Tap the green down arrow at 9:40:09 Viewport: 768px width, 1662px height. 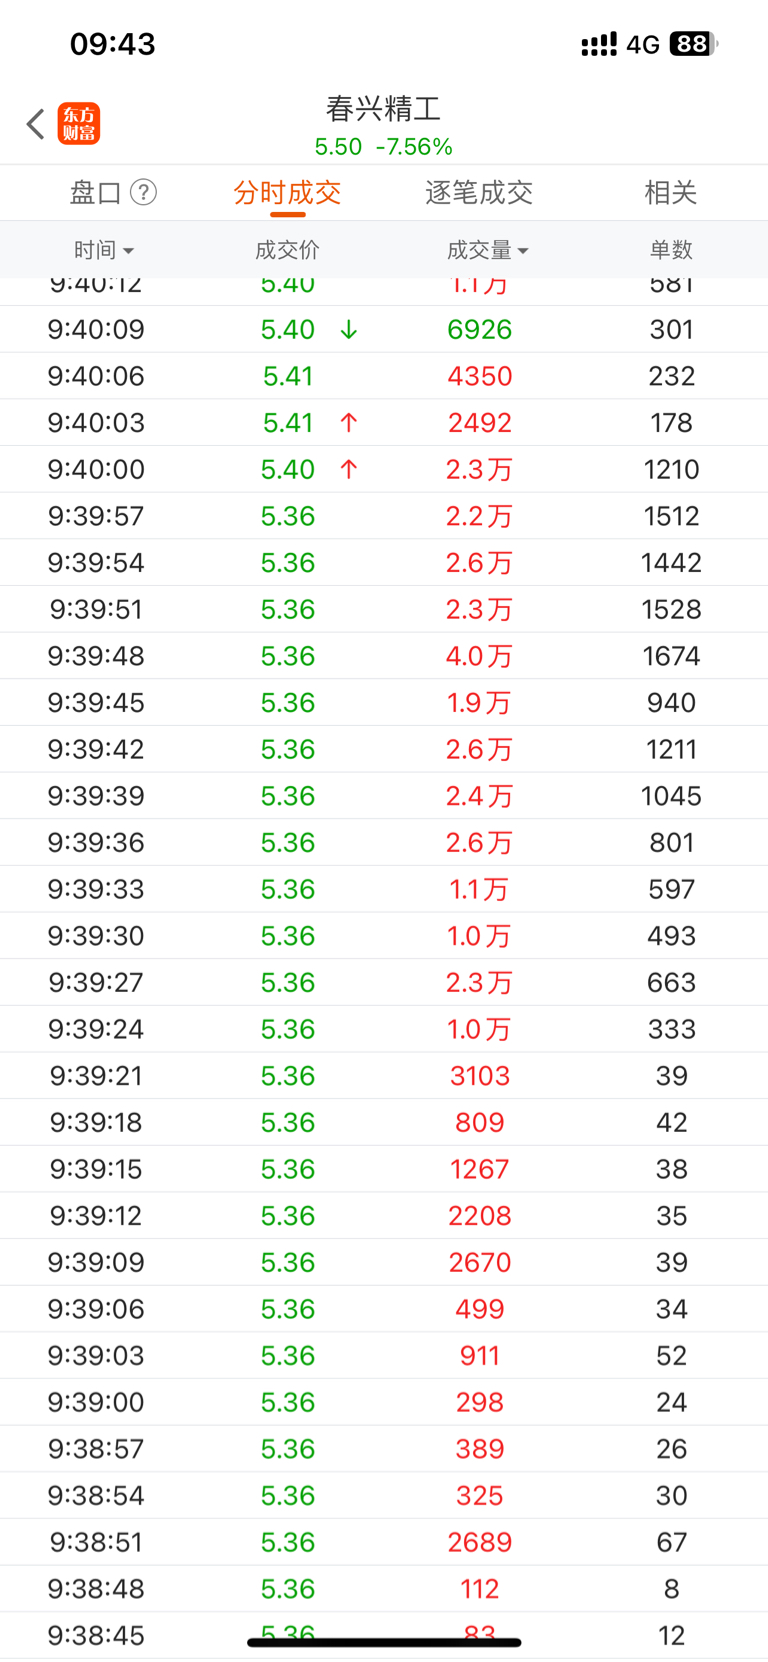pos(348,329)
